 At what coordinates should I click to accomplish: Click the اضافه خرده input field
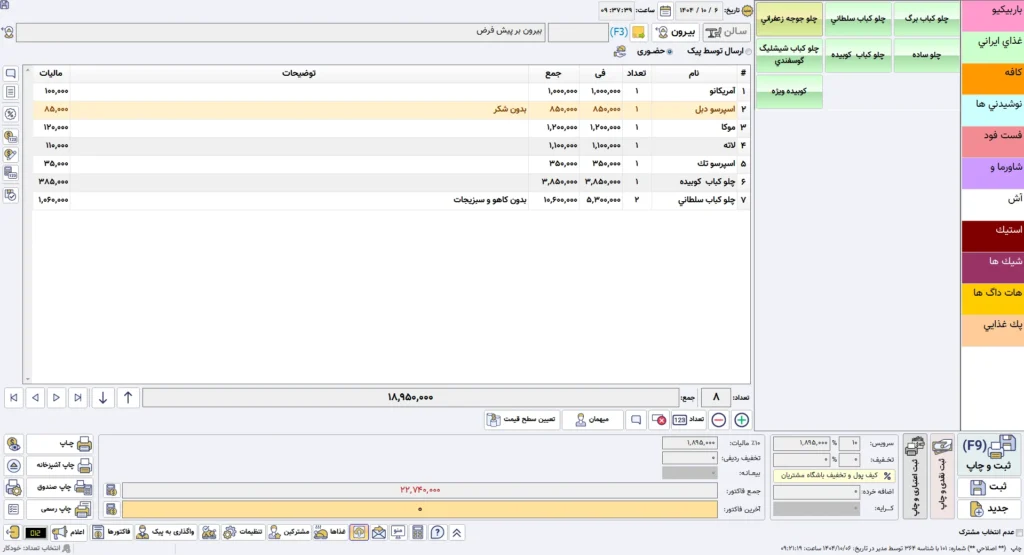816,492
